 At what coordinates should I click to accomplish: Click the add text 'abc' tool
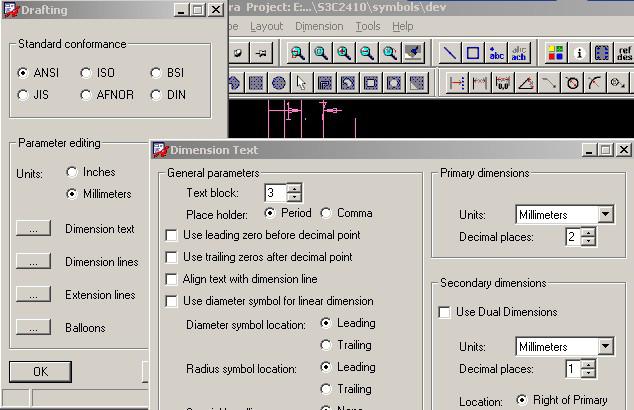click(x=497, y=53)
